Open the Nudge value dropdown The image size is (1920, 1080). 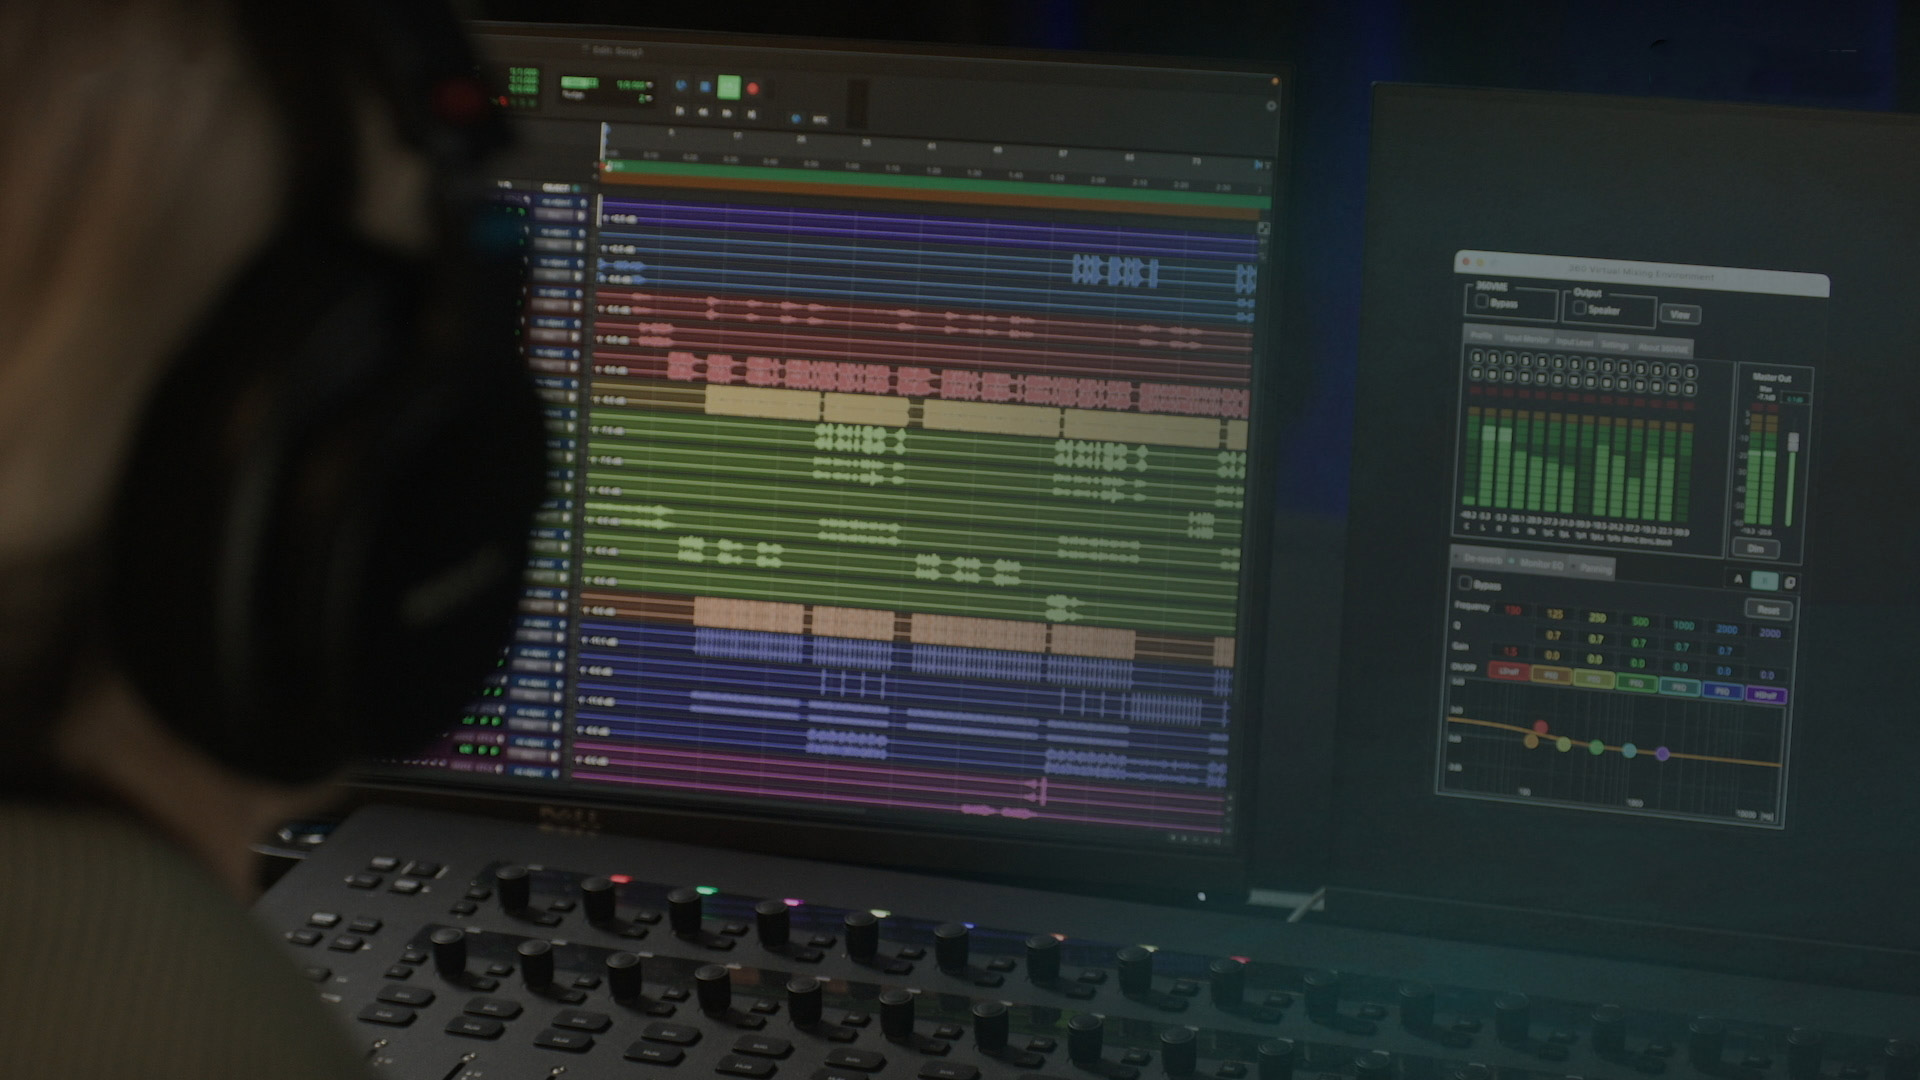click(649, 98)
